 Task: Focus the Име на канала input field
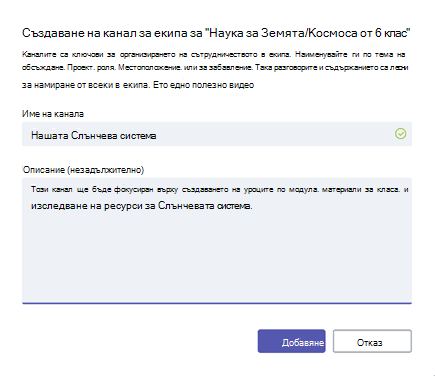(217, 134)
